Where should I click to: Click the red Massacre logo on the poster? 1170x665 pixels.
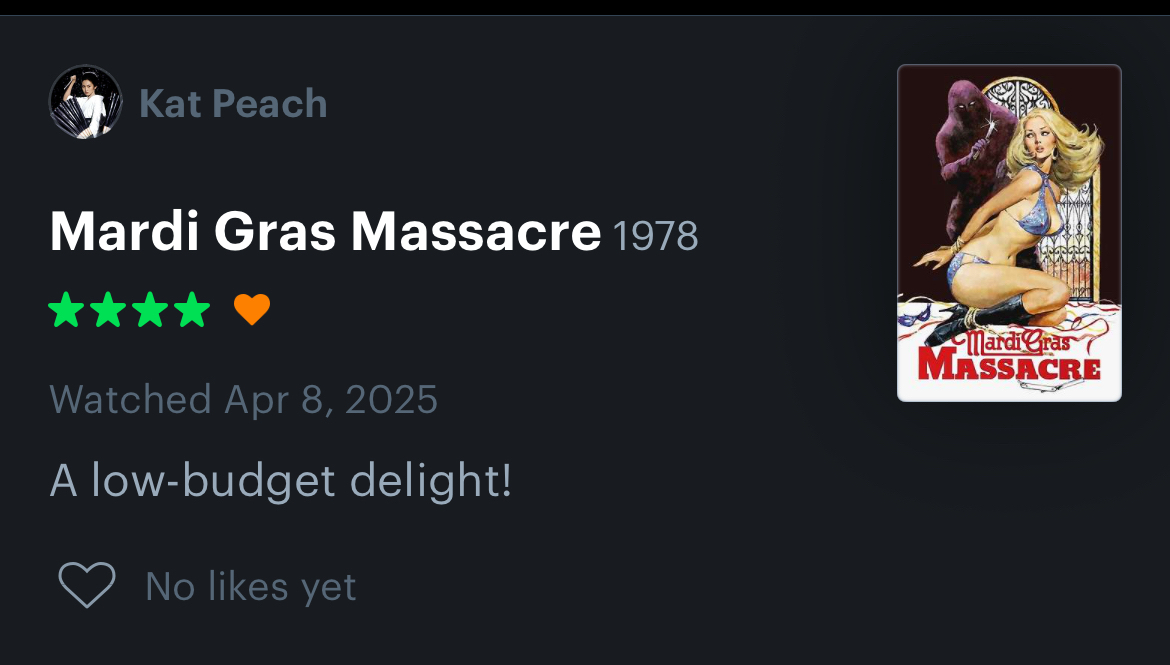tap(1009, 367)
